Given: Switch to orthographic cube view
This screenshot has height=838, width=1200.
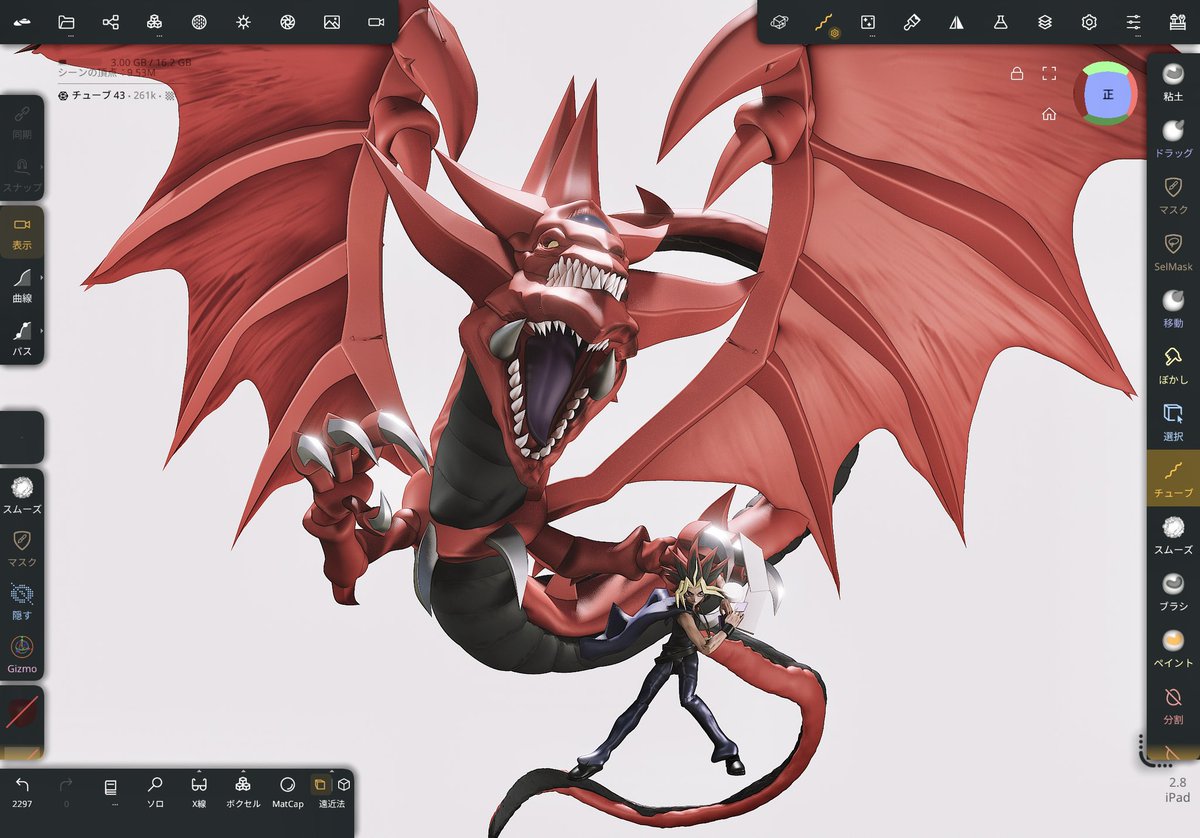Looking at the screenshot, I should coord(343,784).
